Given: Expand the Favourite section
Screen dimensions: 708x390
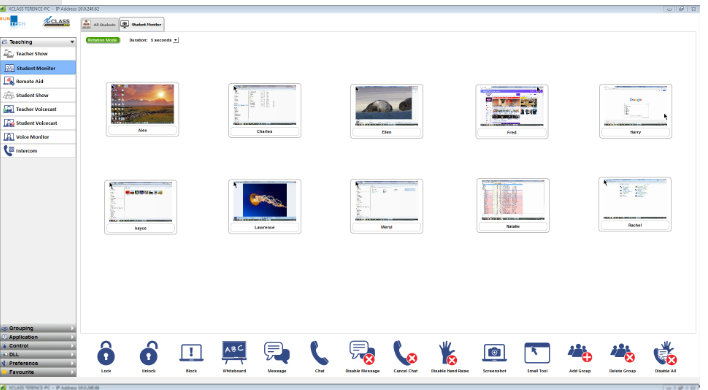Looking at the screenshot, I should click(38, 372).
